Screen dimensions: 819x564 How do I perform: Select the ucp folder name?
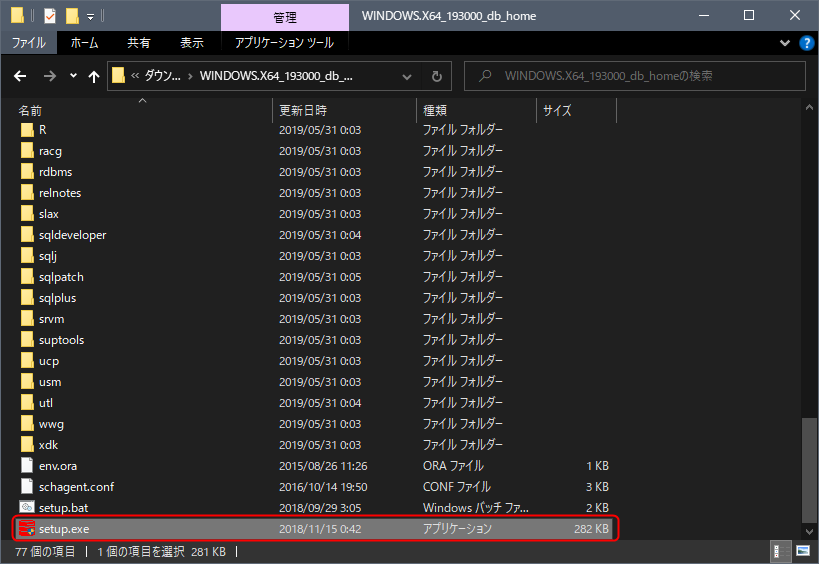pyautogui.click(x=49, y=361)
